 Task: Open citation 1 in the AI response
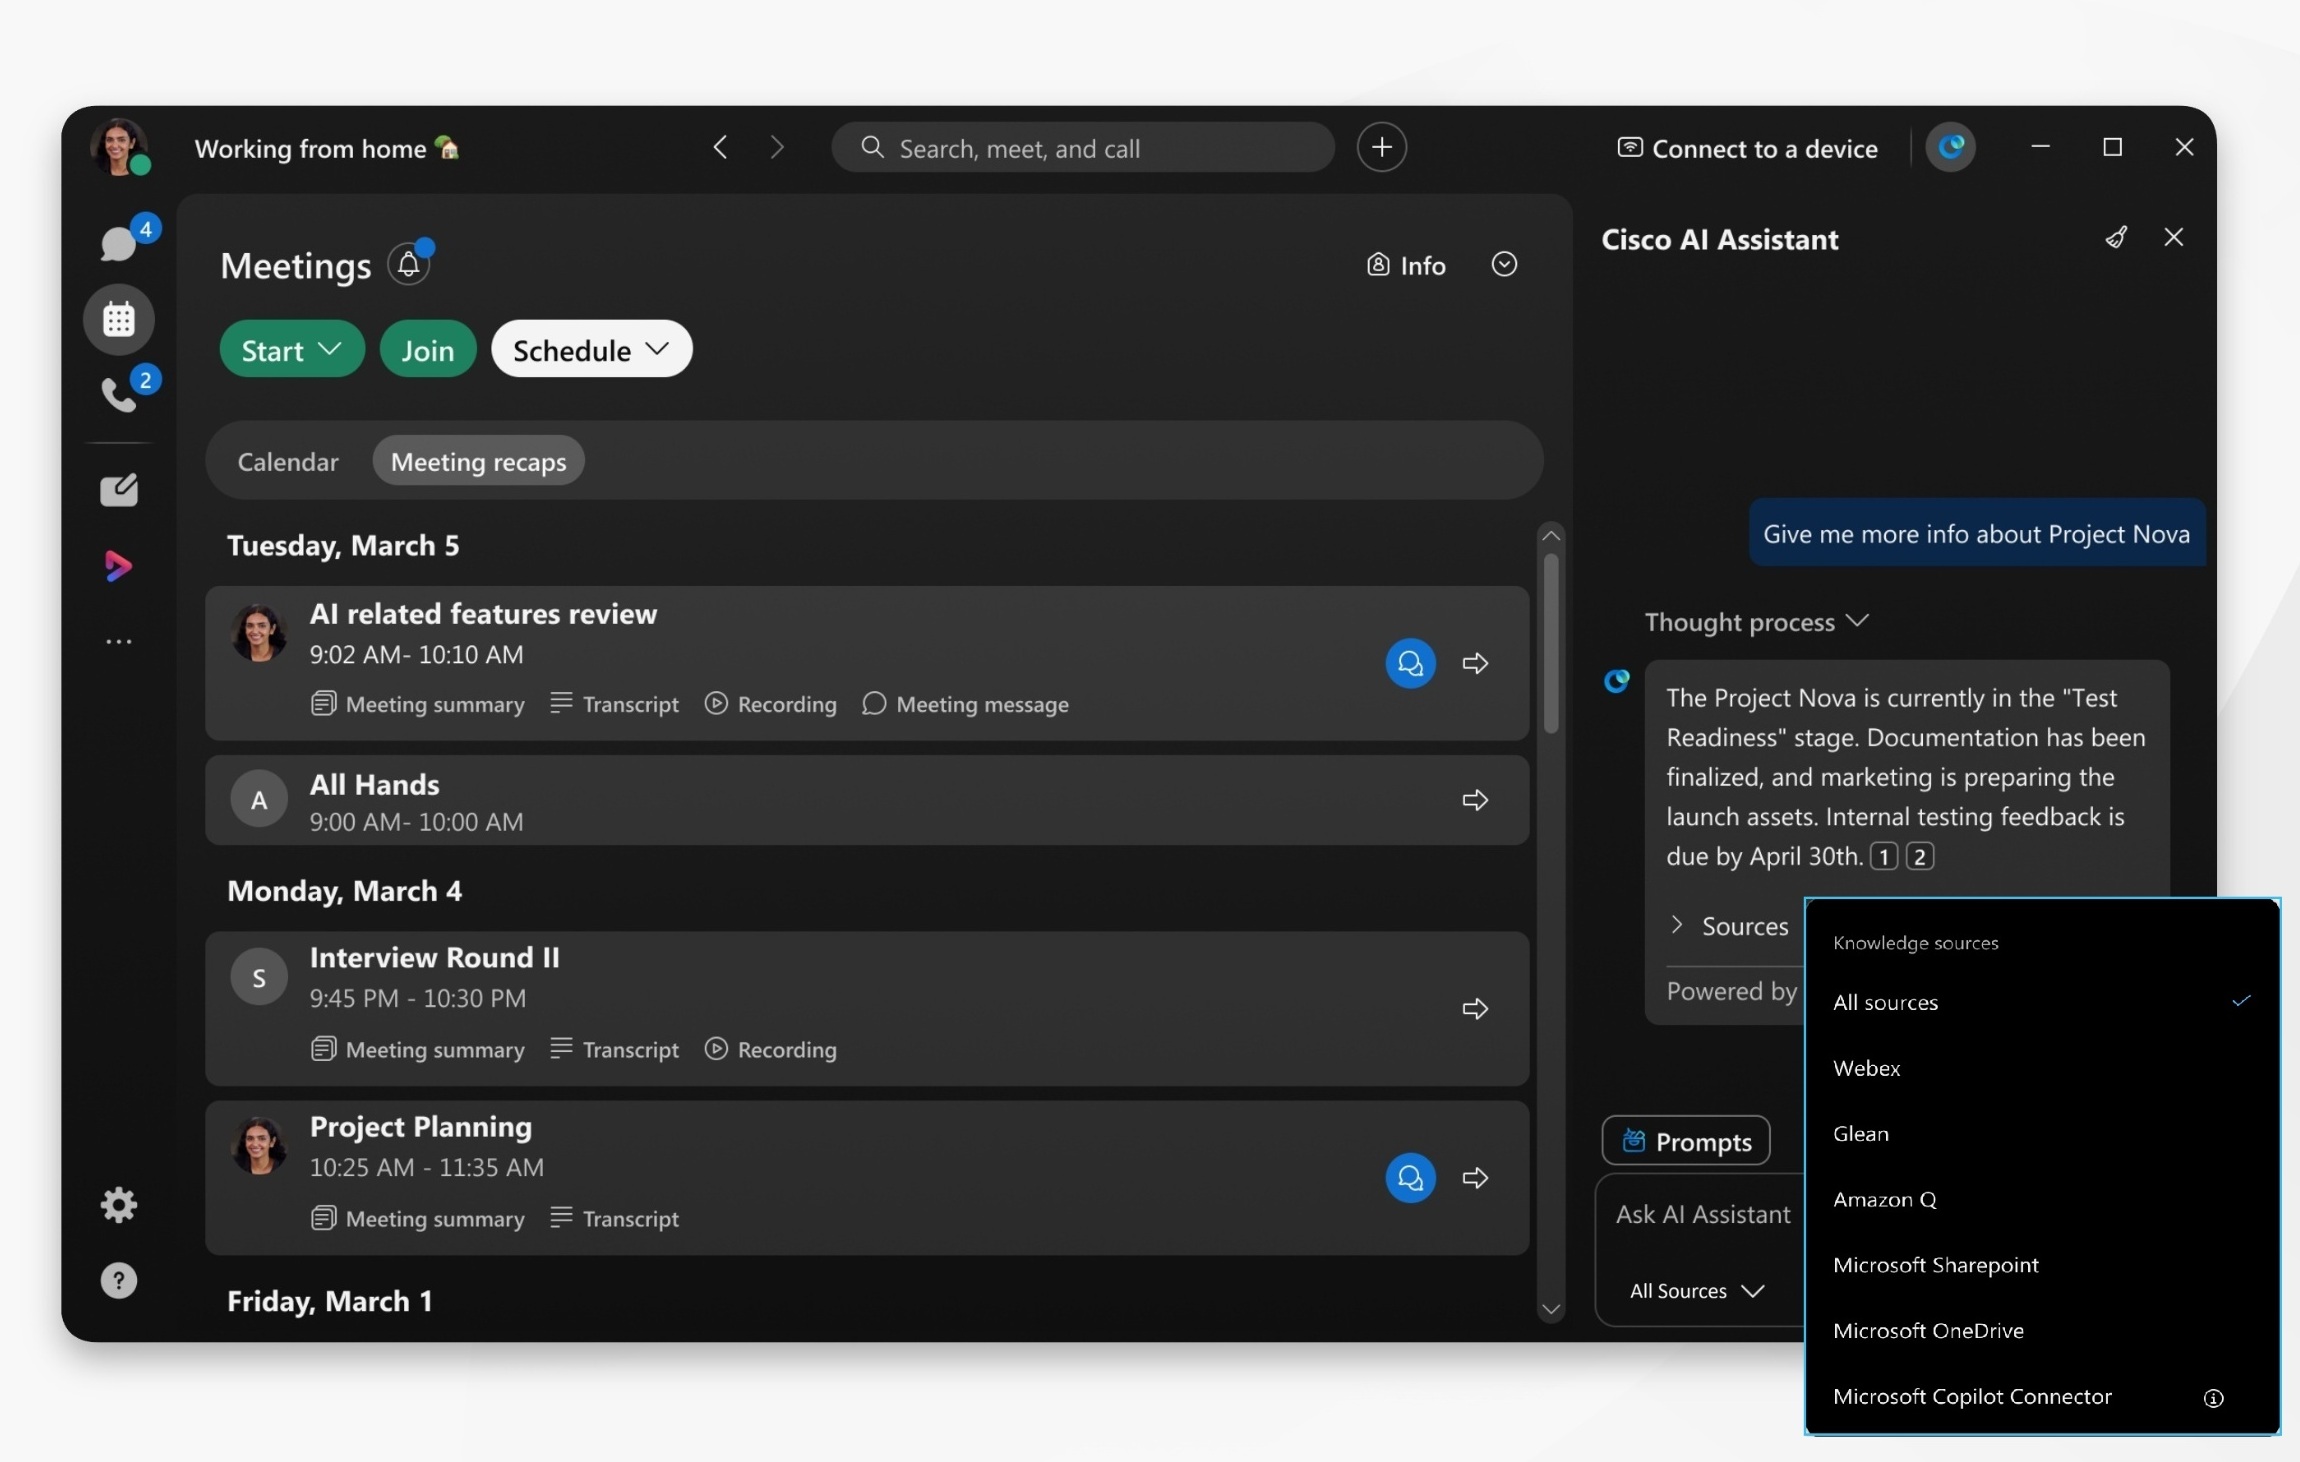click(x=1884, y=856)
